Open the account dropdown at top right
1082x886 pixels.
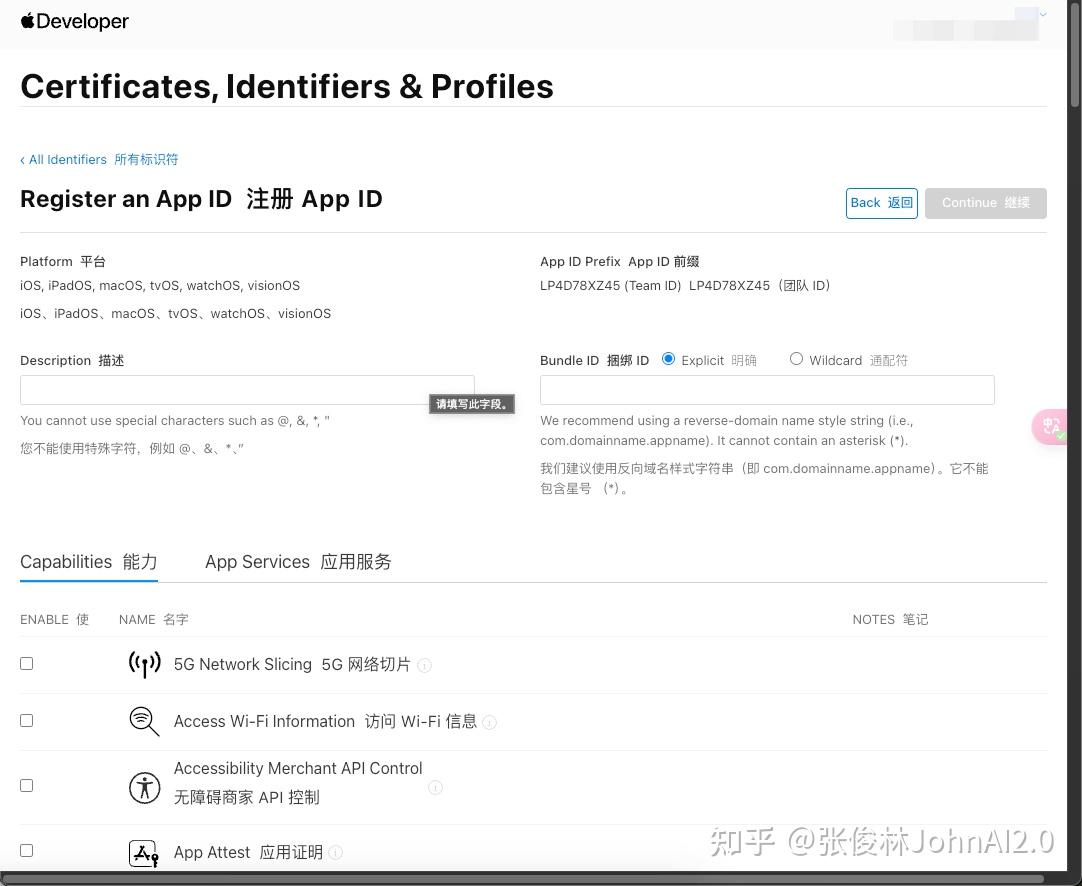(1043, 15)
